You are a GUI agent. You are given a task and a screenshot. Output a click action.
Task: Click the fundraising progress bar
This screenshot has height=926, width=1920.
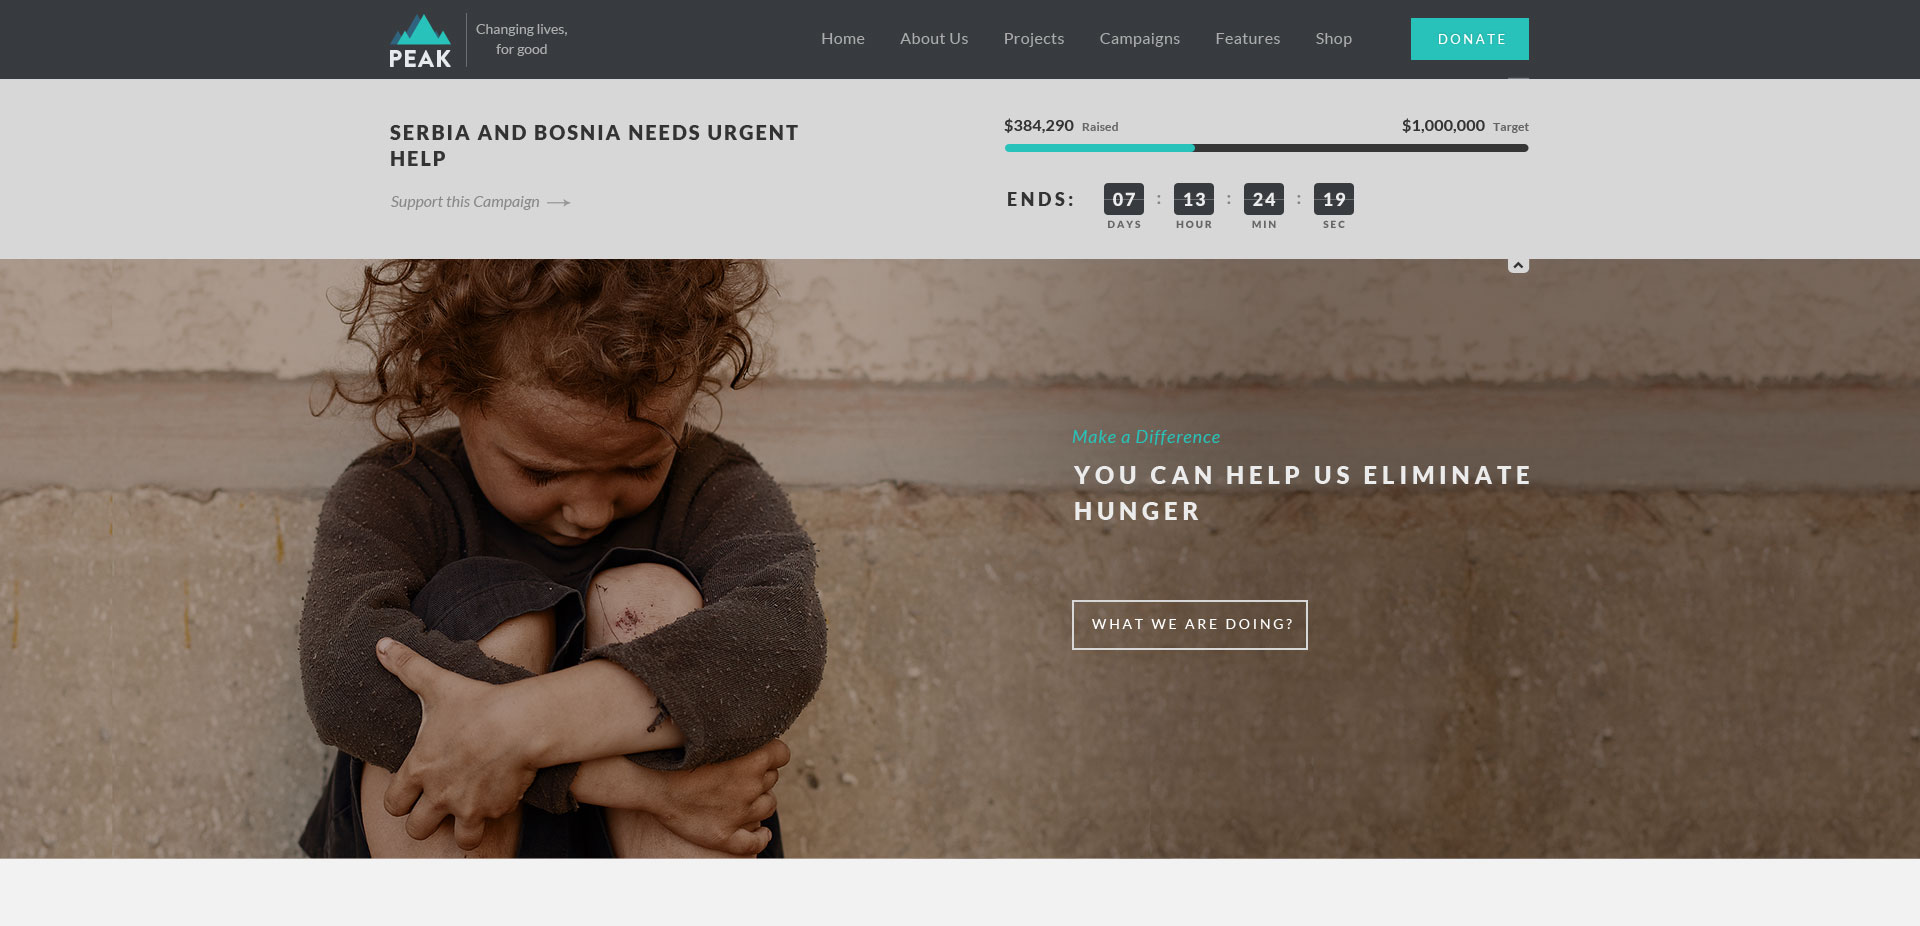point(1267,148)
